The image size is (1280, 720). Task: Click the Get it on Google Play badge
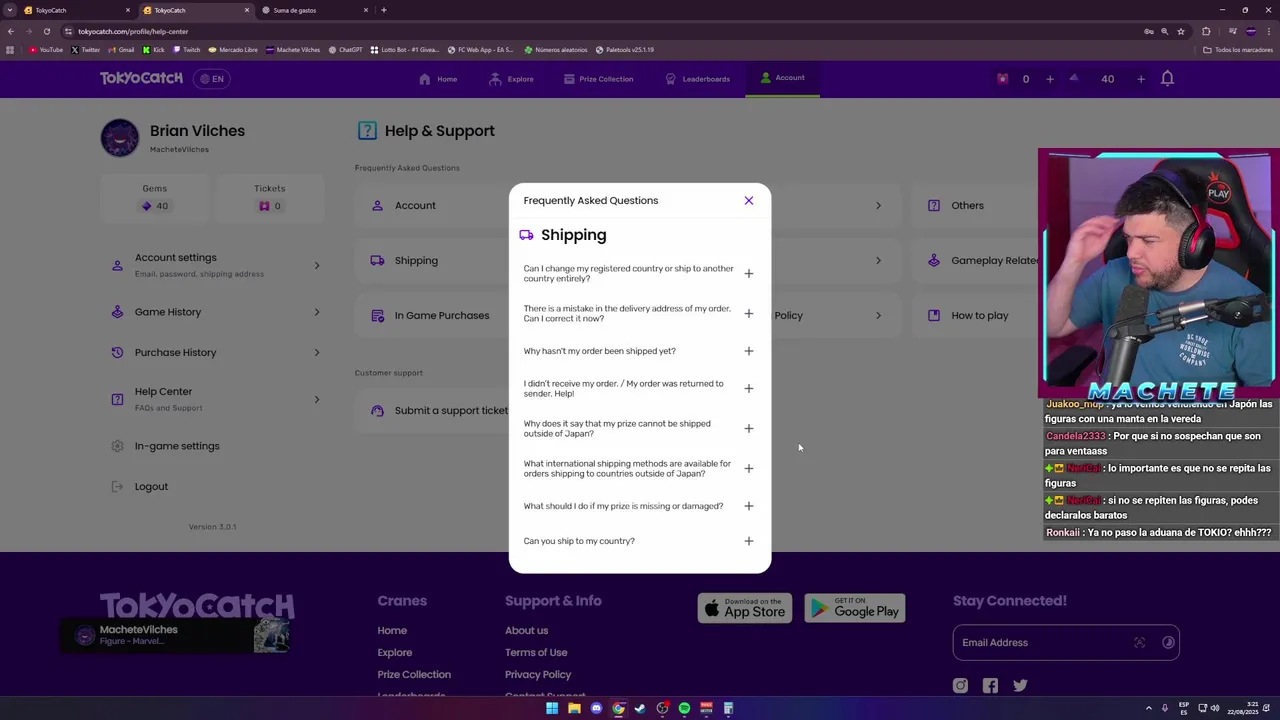click(x=855, y=608)
